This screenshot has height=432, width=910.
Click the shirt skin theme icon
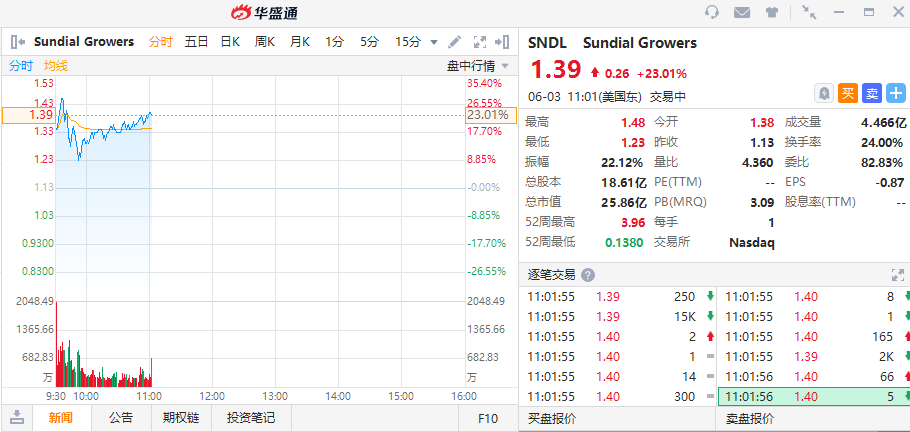(x=771, y=12)
